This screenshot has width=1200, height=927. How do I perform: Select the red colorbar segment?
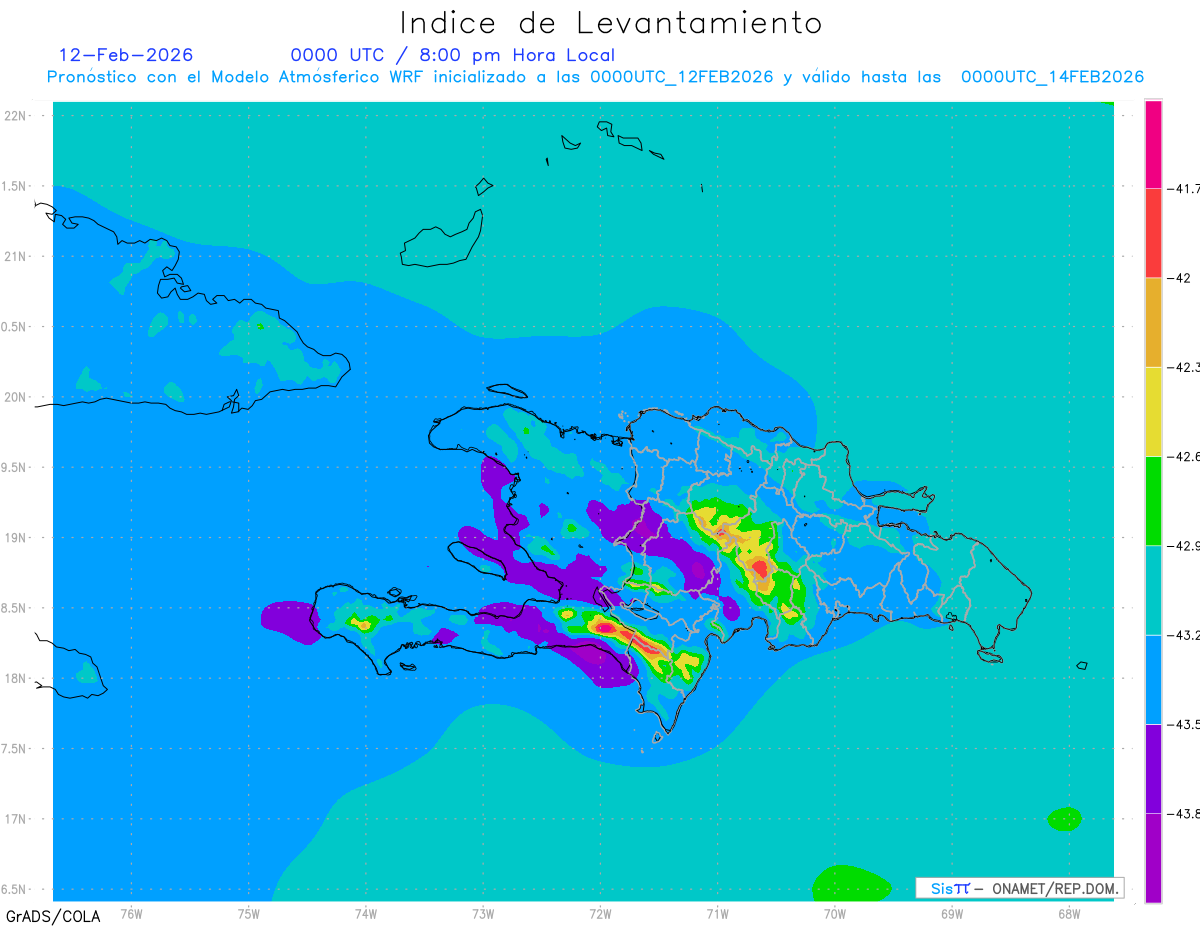click(x=1153, y=232)
